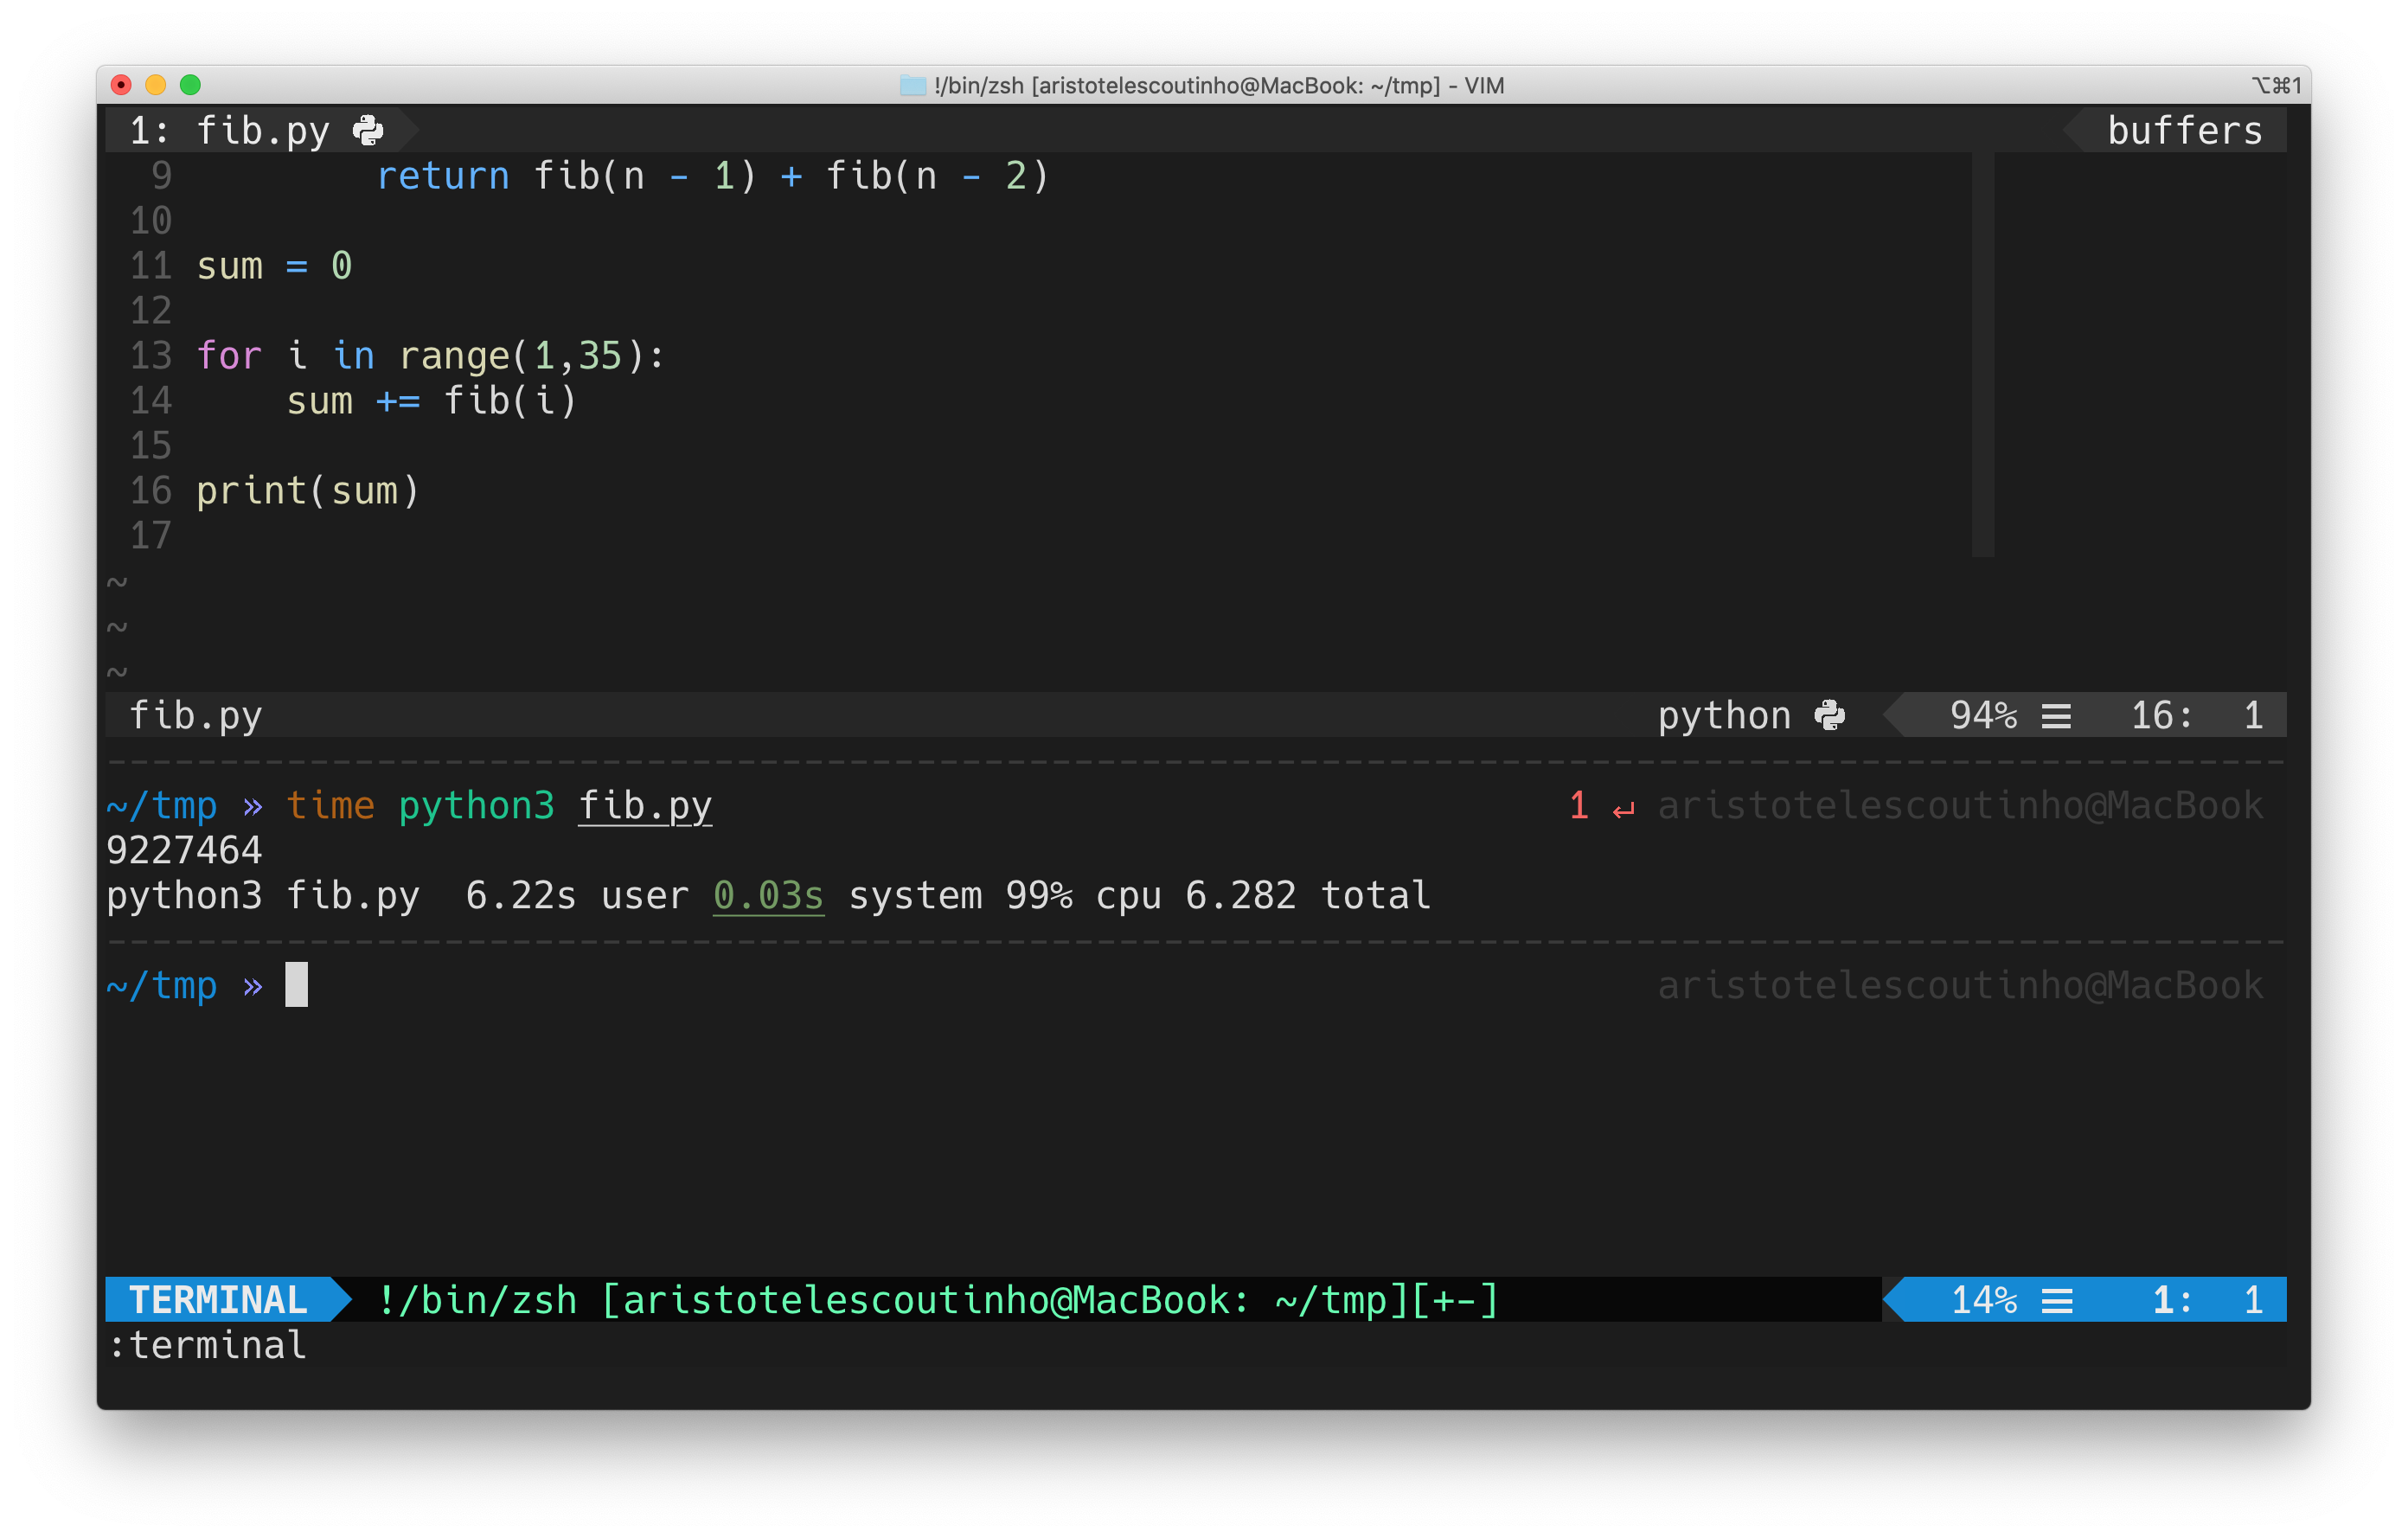Place cursor on line 11 sum = 0
This screenshot has height=1538, width=2408.
[274, 266]
